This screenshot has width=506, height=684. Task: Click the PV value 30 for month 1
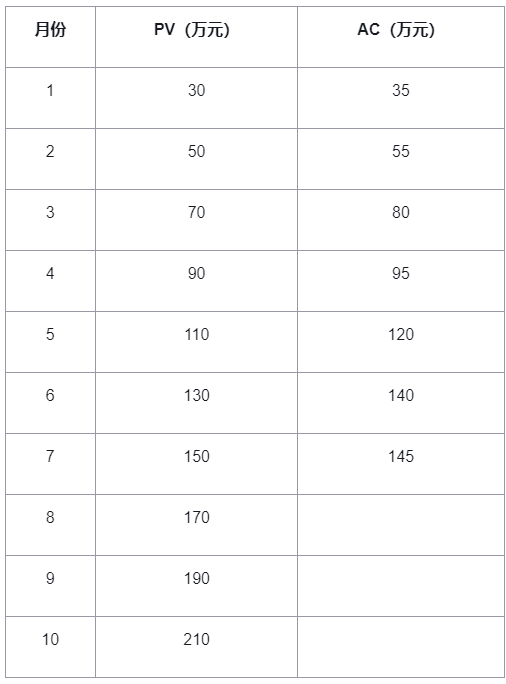(x=196, y=98)
